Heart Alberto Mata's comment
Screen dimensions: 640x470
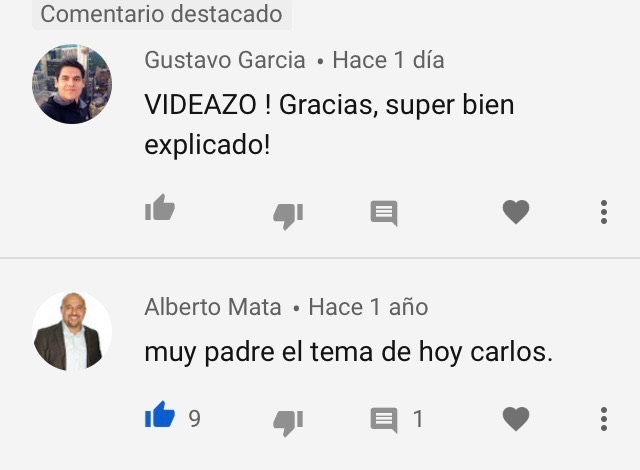tap(516, 419)
